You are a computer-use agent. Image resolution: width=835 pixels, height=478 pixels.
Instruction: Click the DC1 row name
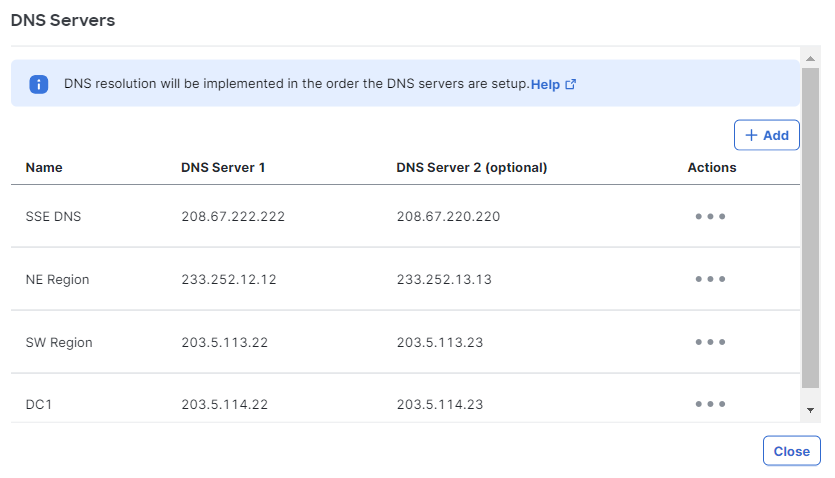click(x=39, y=405)
